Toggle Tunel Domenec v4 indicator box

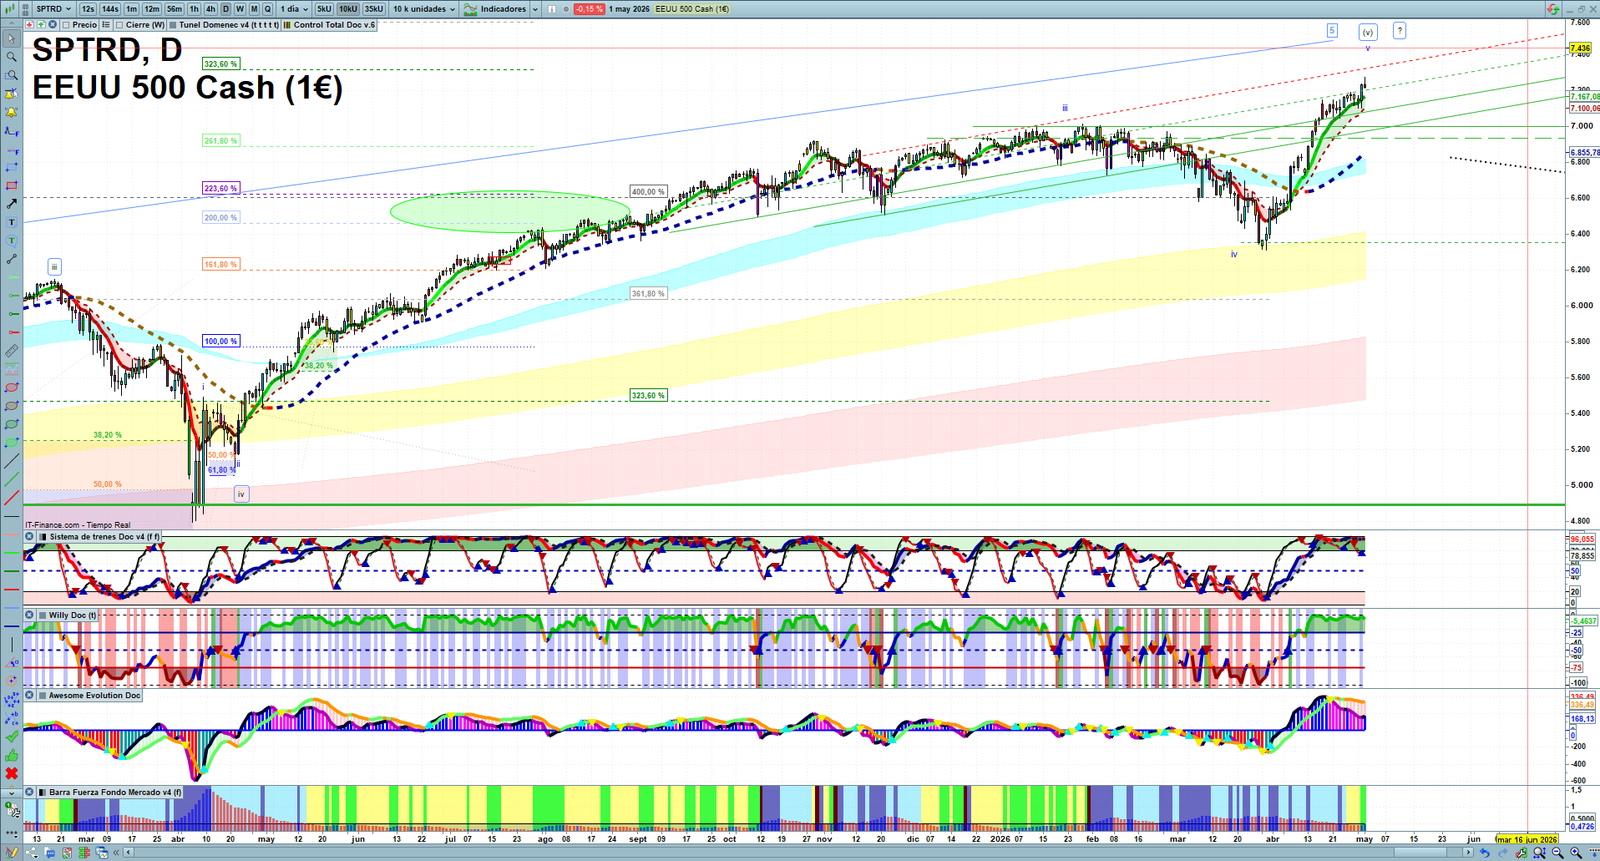(x=173, y=25)
